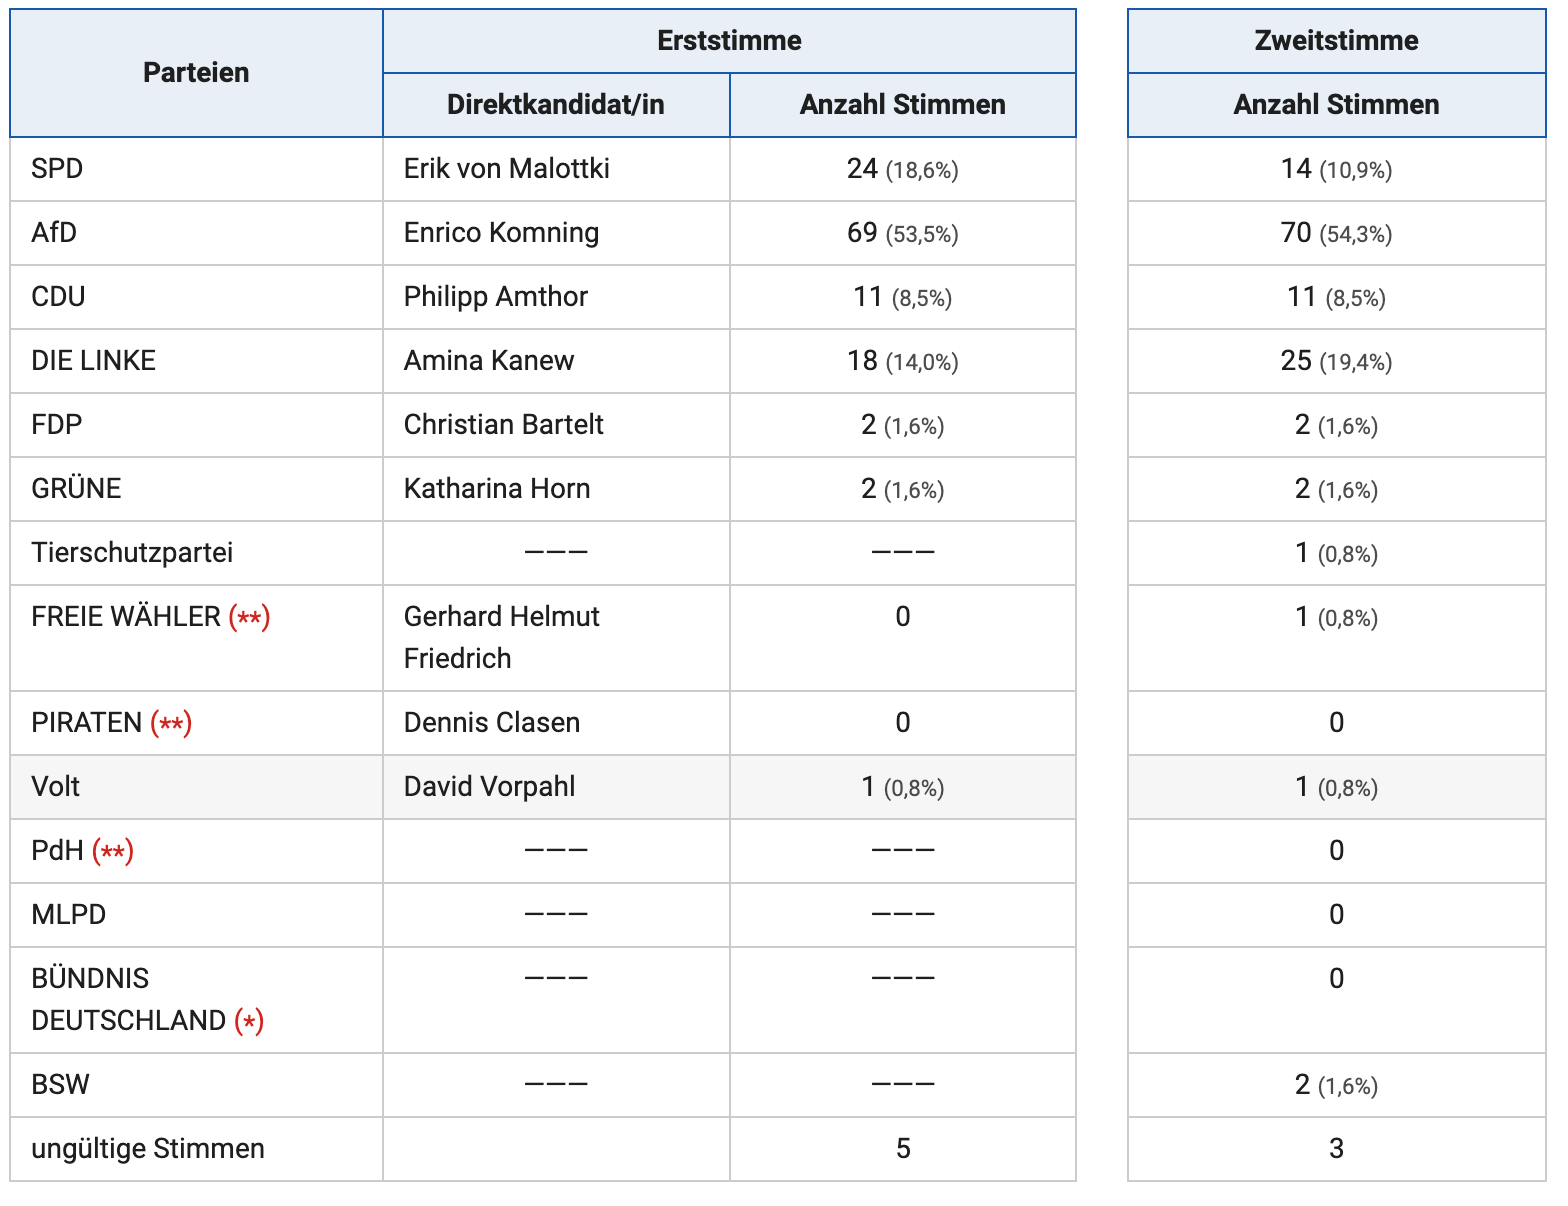
Task: Click David Vorpahl in the Volt row
Action: pyautogui.click(x=489, y=787)
